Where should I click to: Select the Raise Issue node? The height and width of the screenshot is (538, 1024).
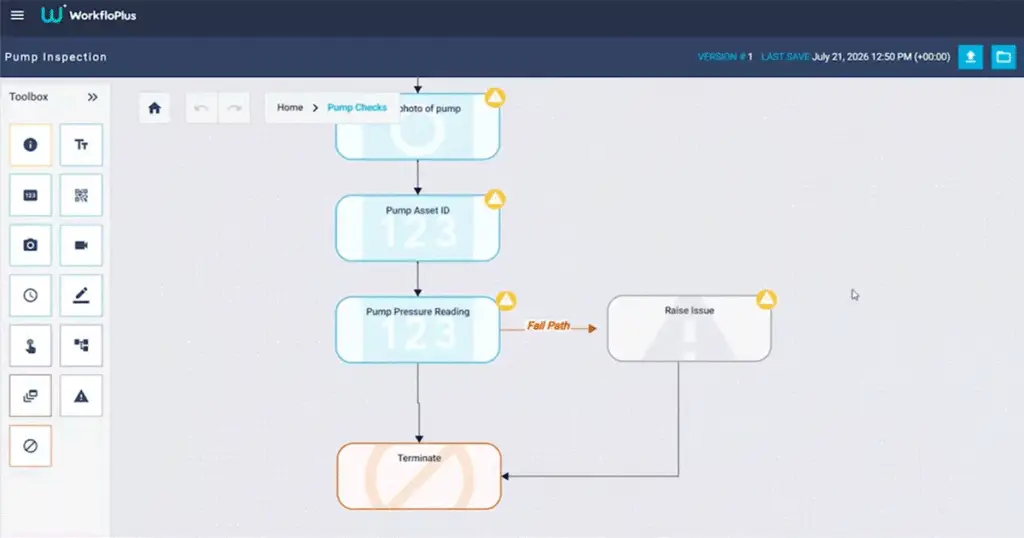point(689,328)
